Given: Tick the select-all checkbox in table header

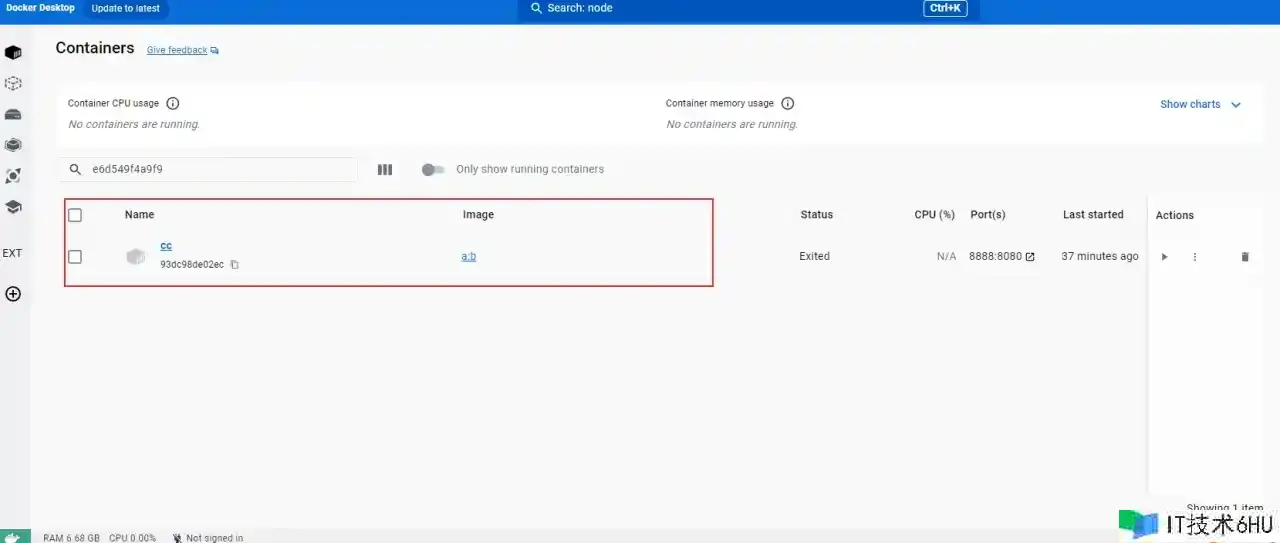Looking at the screenshot, I should tap(75, 215).
